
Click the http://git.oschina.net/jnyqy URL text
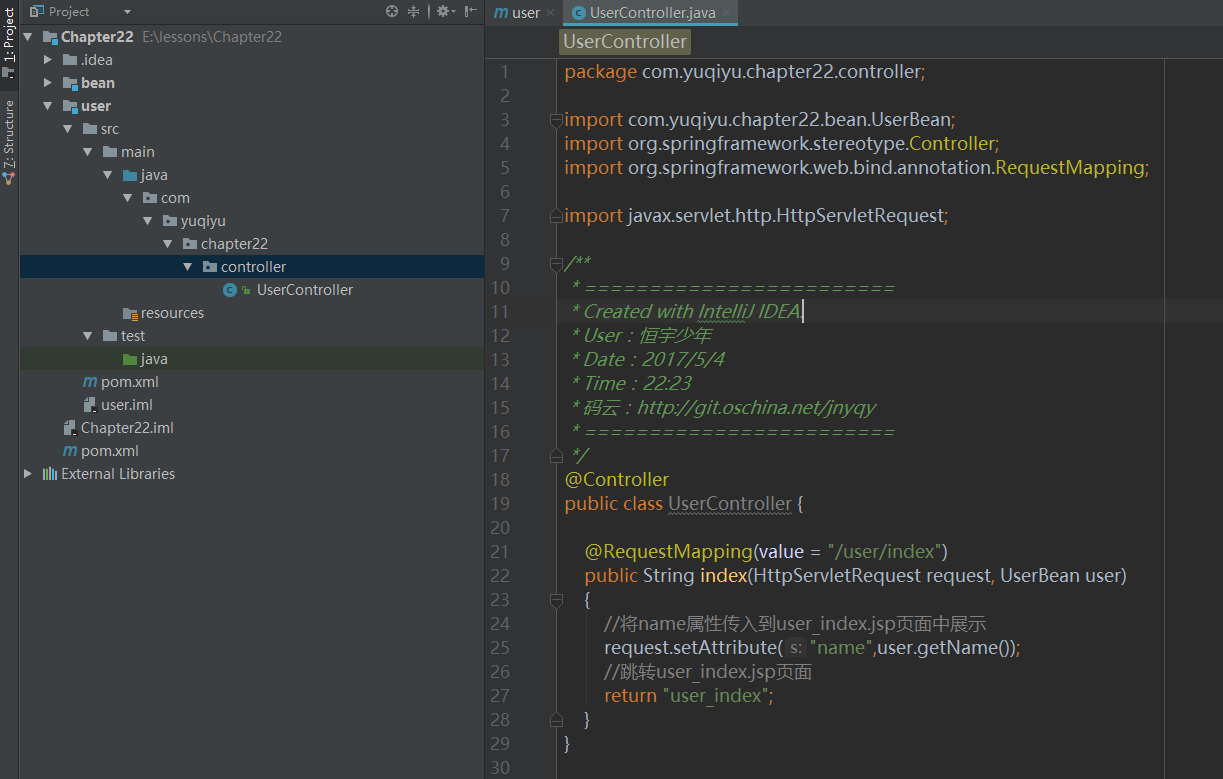click(x=757, y=408)
